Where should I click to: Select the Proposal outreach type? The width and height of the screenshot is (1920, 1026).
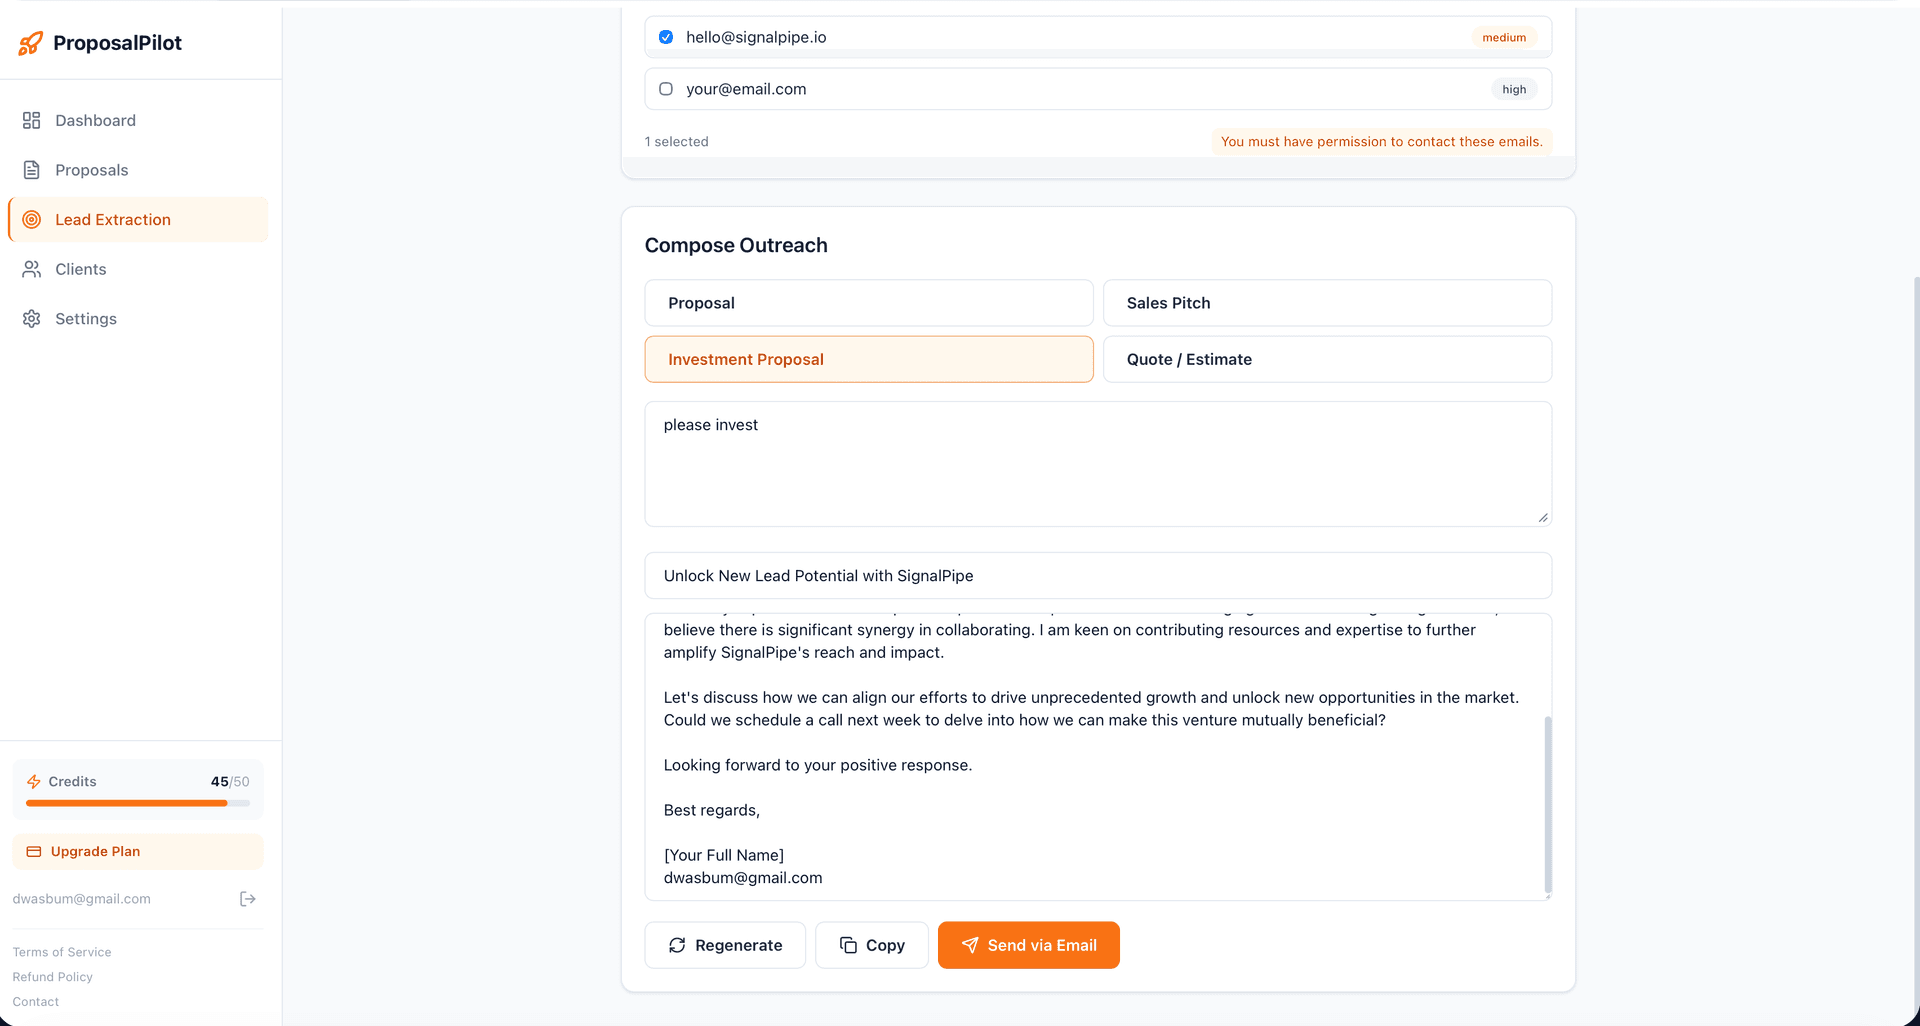pyautogui.click(x=869, y=303)
